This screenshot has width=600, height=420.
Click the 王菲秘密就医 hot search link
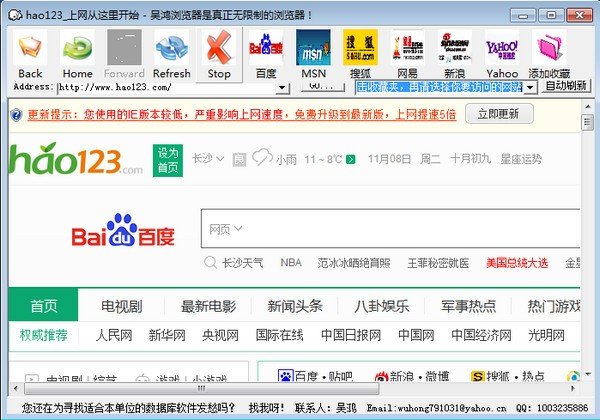point(438,263)
